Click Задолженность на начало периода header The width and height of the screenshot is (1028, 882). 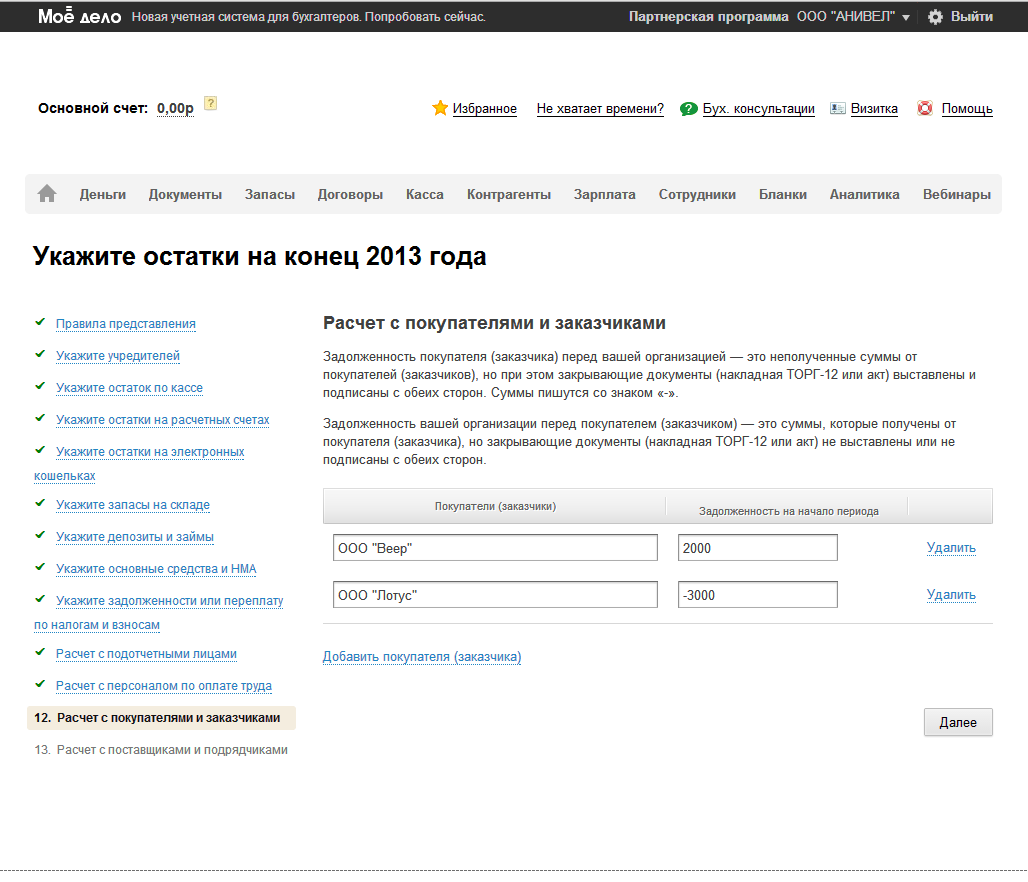click(x=789, y=511)
